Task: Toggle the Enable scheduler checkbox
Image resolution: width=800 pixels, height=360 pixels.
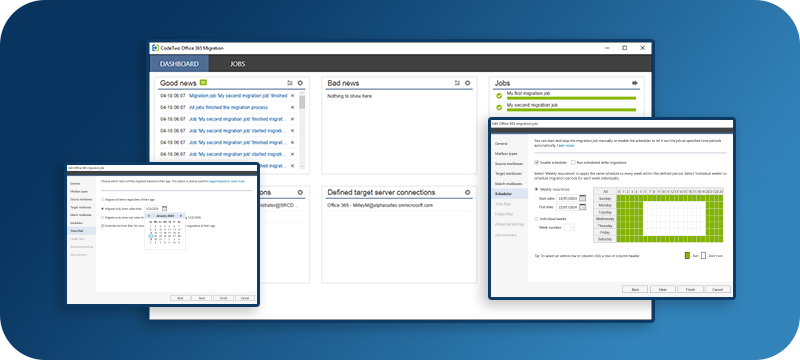Action: tap(536, 162)
